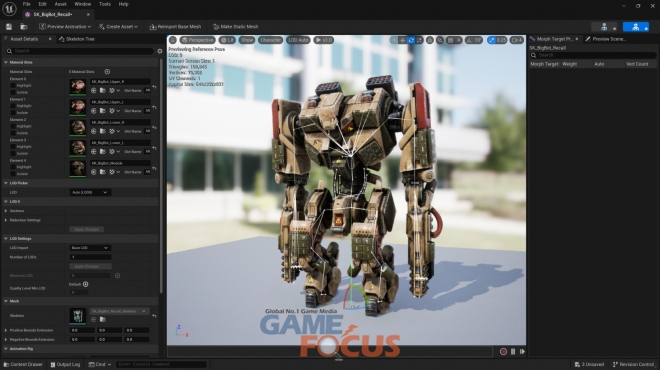Open the LOD Import Base LOD dropdown

coord(90,248)
